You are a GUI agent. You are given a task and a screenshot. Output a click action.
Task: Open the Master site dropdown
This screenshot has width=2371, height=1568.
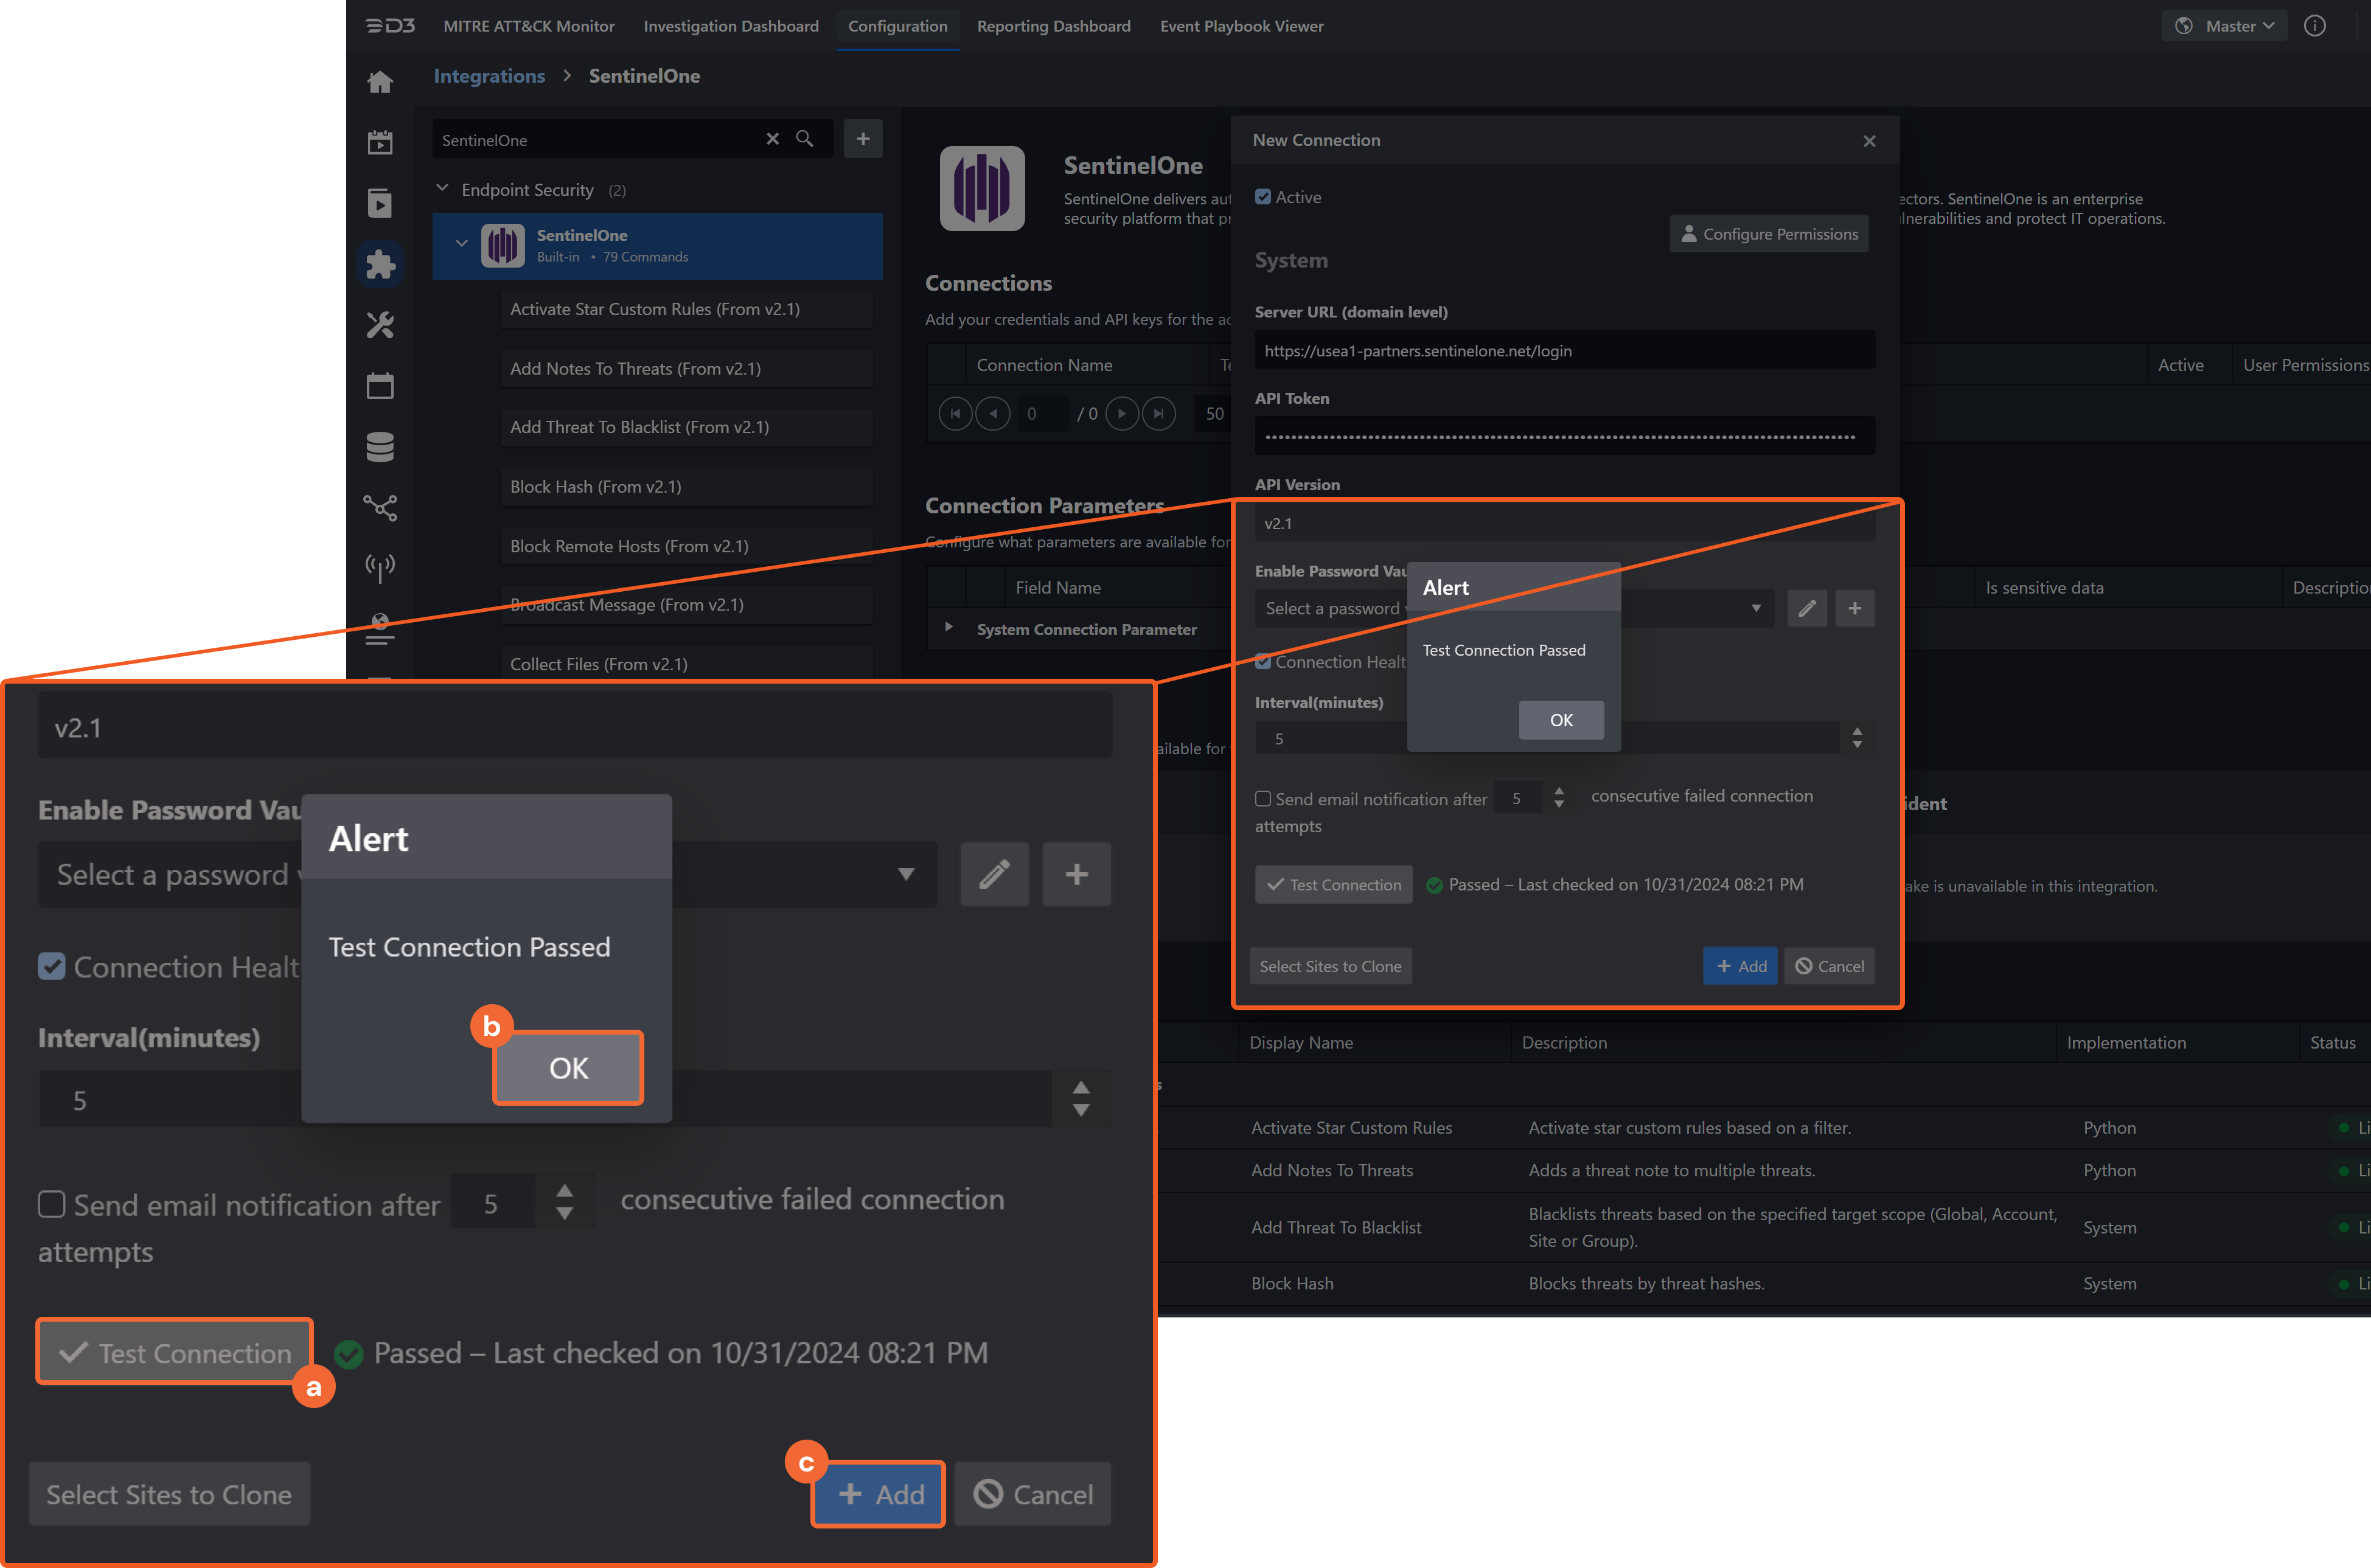[2225, 26]
